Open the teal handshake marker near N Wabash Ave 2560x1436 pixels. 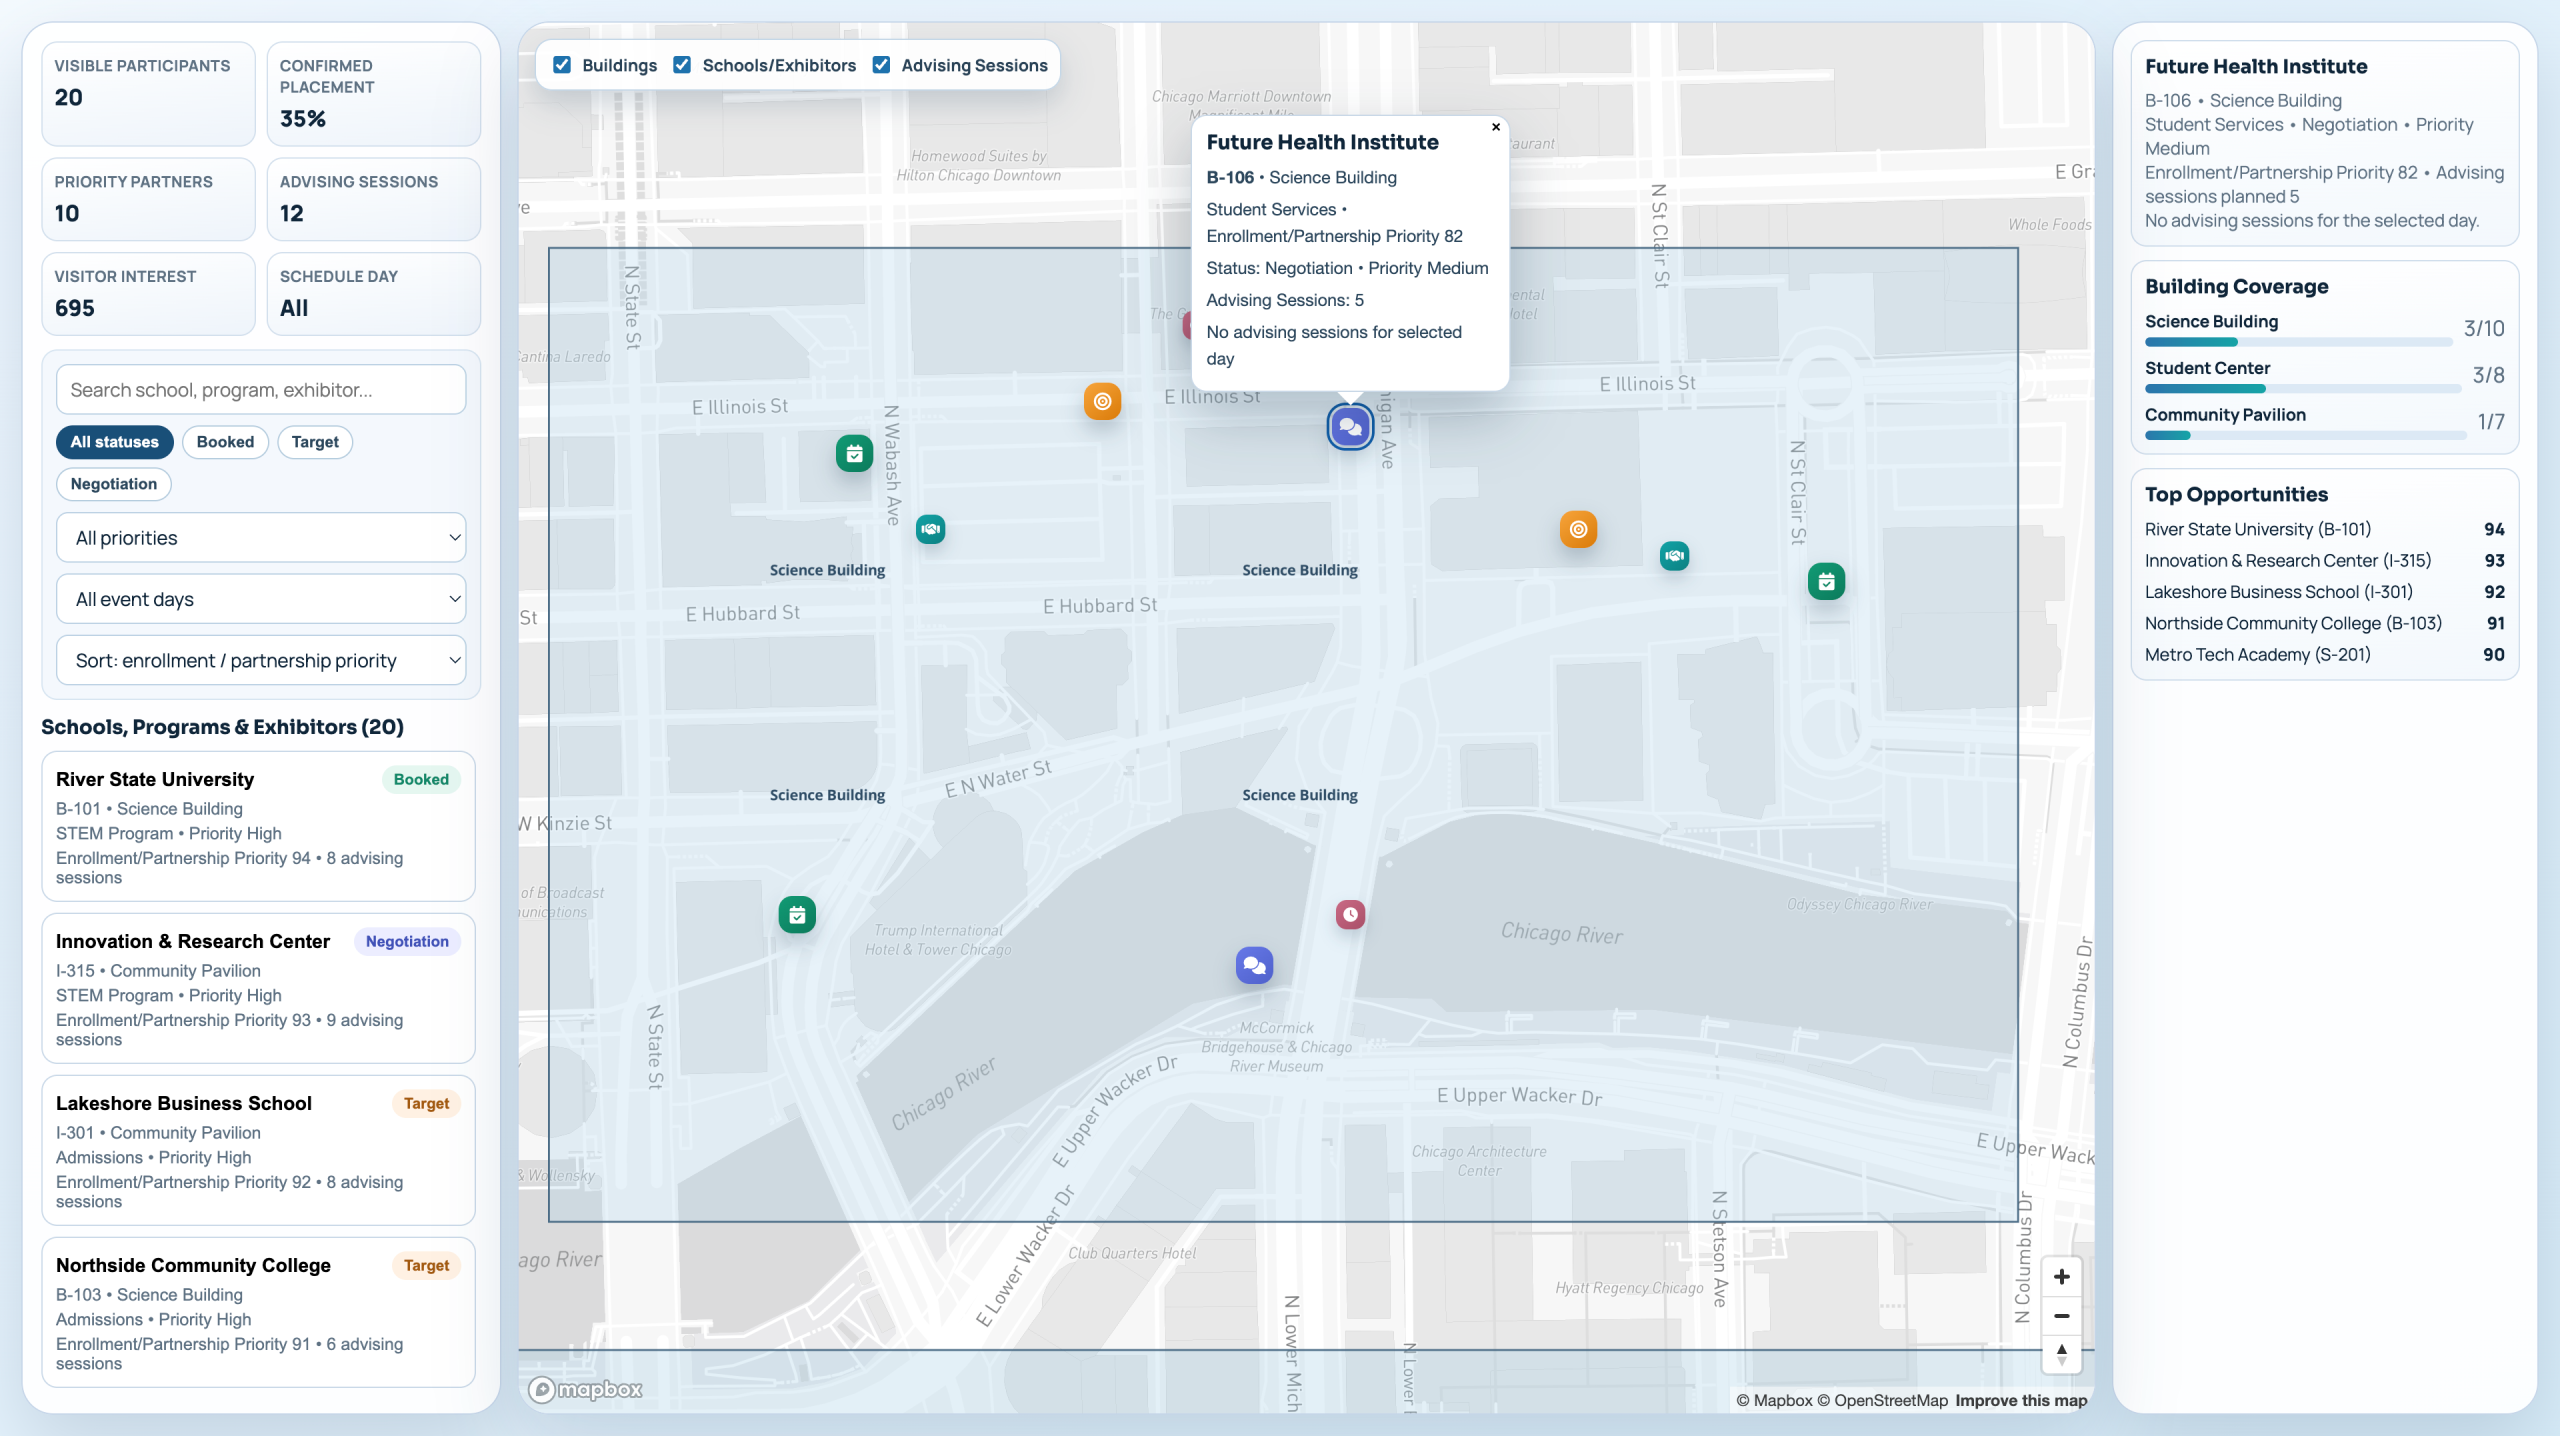coord(929,530)
